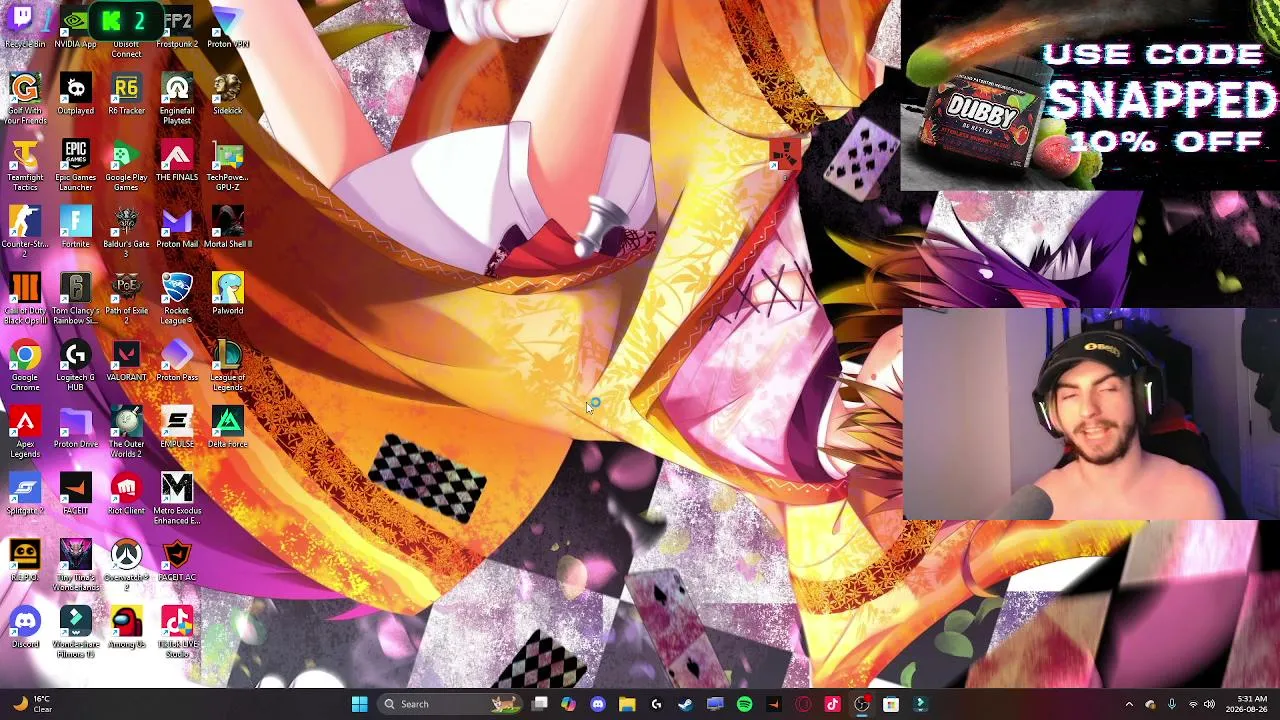Viewport: 1280px width, 720px height.
Task: Select Call of Duty Black Ops III icon
Action: [25, 300]
